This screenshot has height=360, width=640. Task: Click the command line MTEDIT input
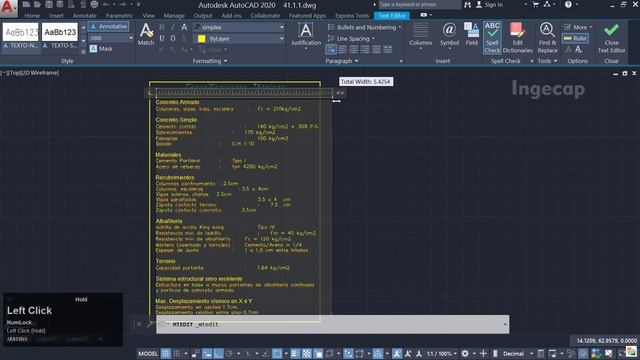pos(332,324)
